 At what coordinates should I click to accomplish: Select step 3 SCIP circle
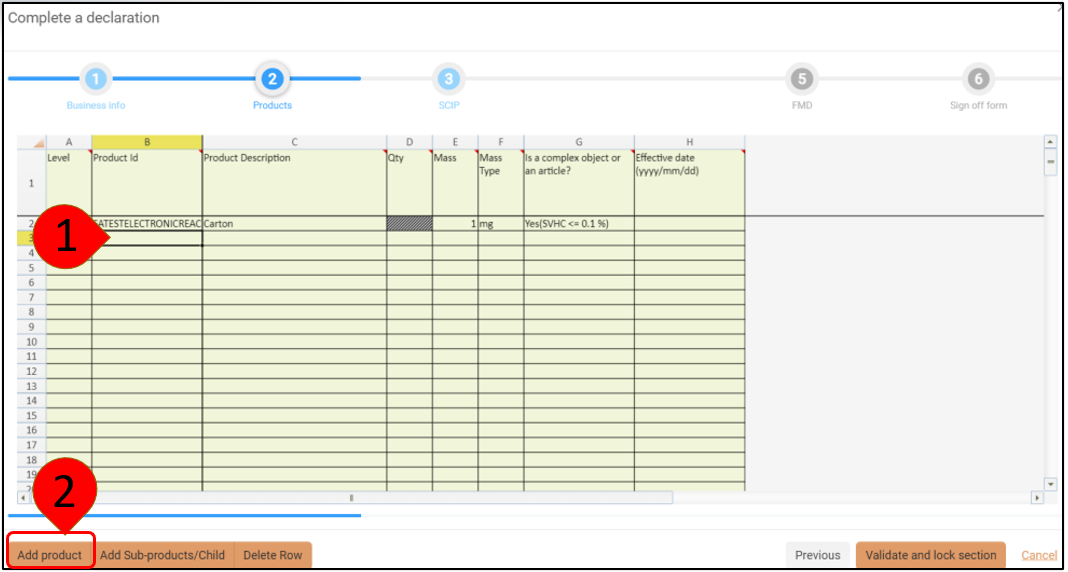(x=449, y=78)
